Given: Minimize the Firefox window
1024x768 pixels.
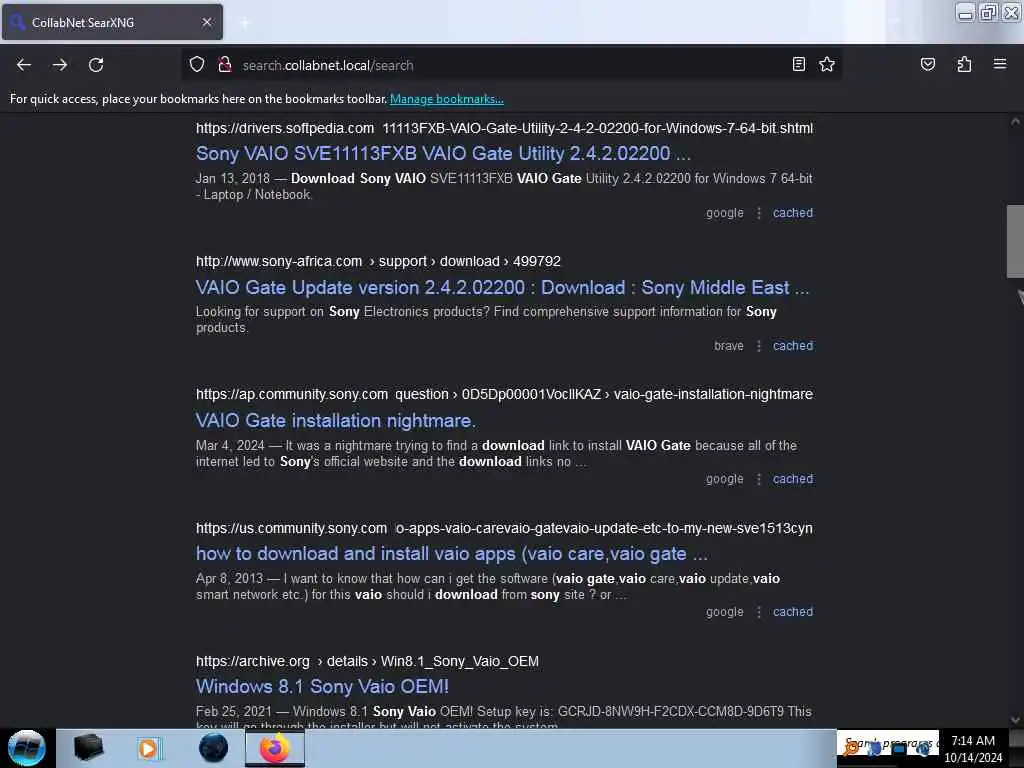Looking at the screenshot, I should [965, 12].
